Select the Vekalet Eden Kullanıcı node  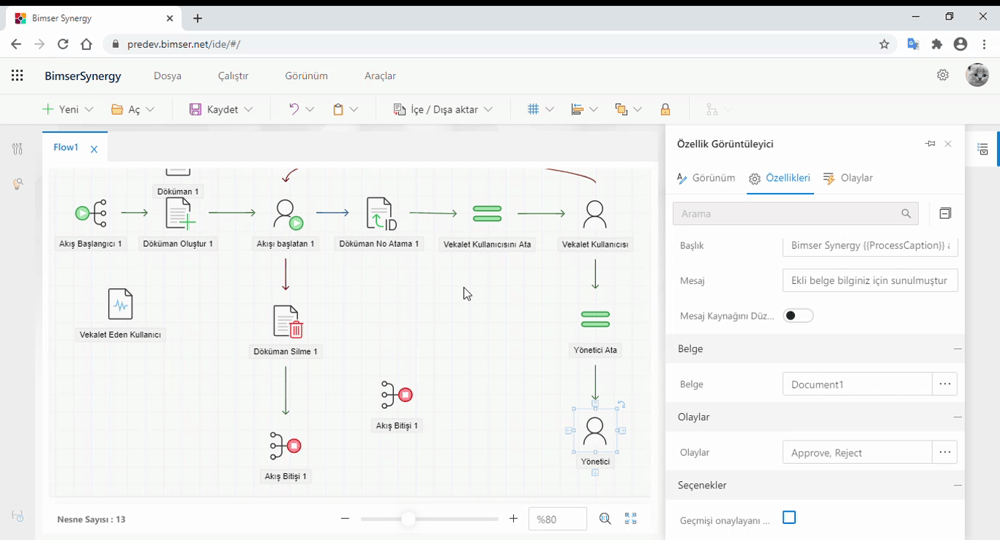pos(120,304)
